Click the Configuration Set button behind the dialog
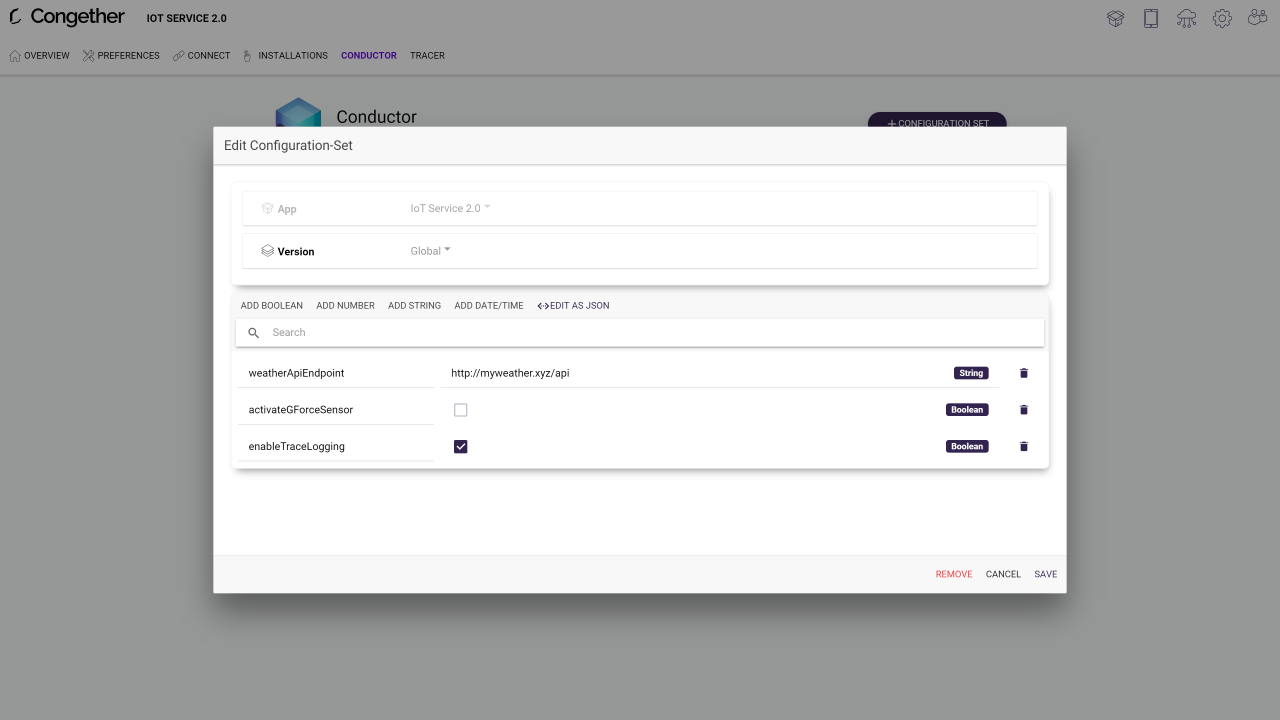 coord(937,120)
